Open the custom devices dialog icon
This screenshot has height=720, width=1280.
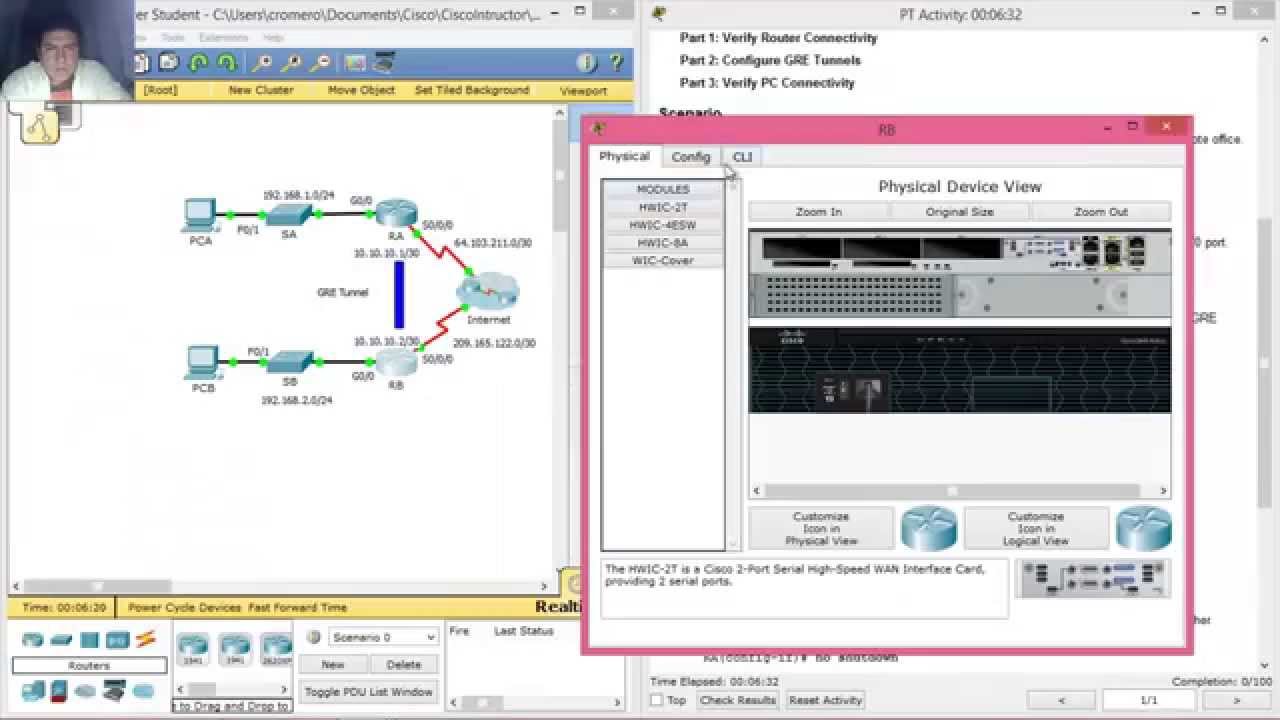point(384,63)
